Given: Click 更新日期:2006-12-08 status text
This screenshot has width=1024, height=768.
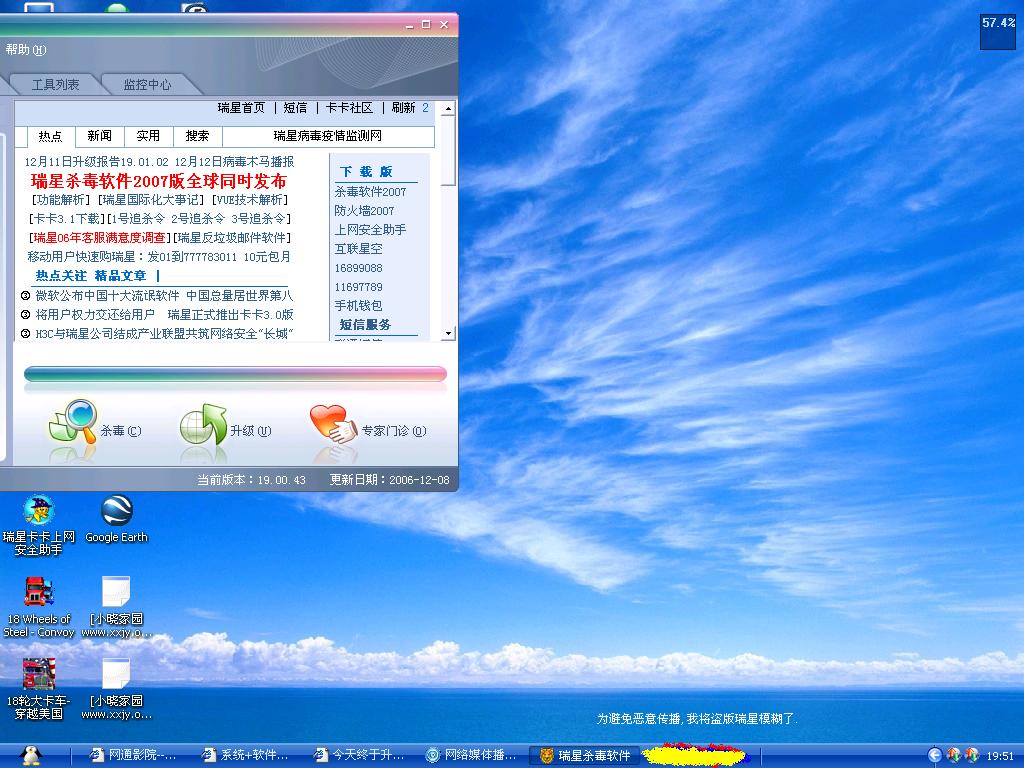Looking at the screenshot, I should 389,480.
